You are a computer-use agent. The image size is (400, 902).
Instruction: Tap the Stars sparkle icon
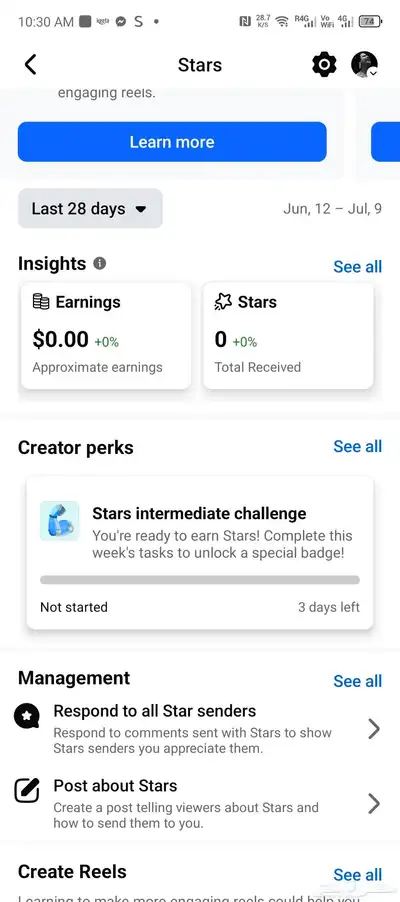click(223, 302)
